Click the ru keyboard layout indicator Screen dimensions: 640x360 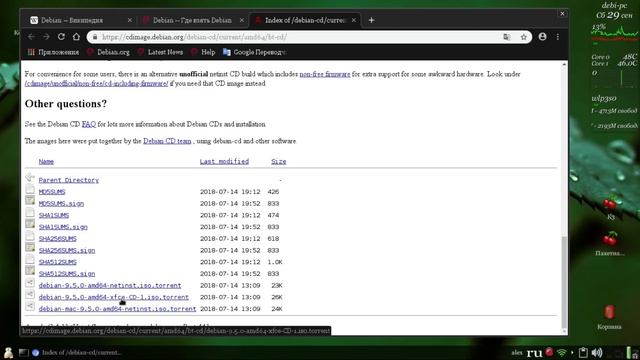tap(534, 353)
